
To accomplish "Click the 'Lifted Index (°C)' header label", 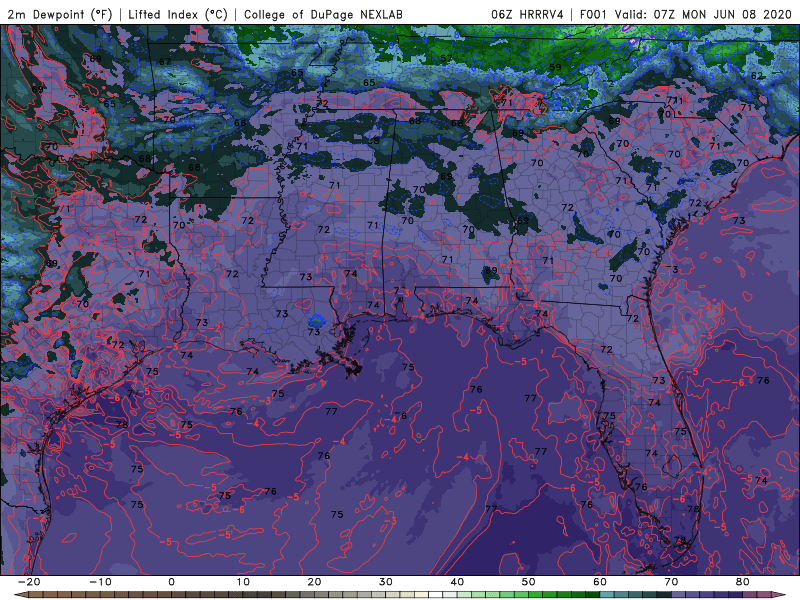I will [x=178, y=14].
